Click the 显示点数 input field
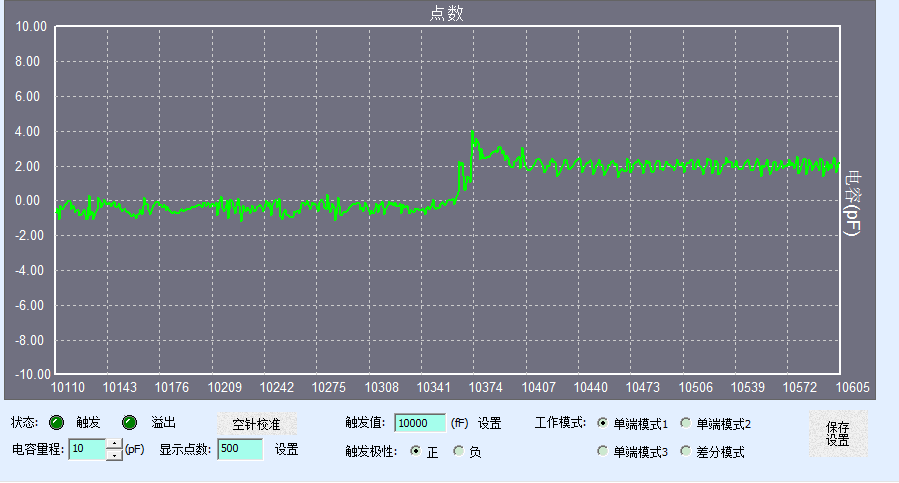The image size is (899, 483). (240, 450)
